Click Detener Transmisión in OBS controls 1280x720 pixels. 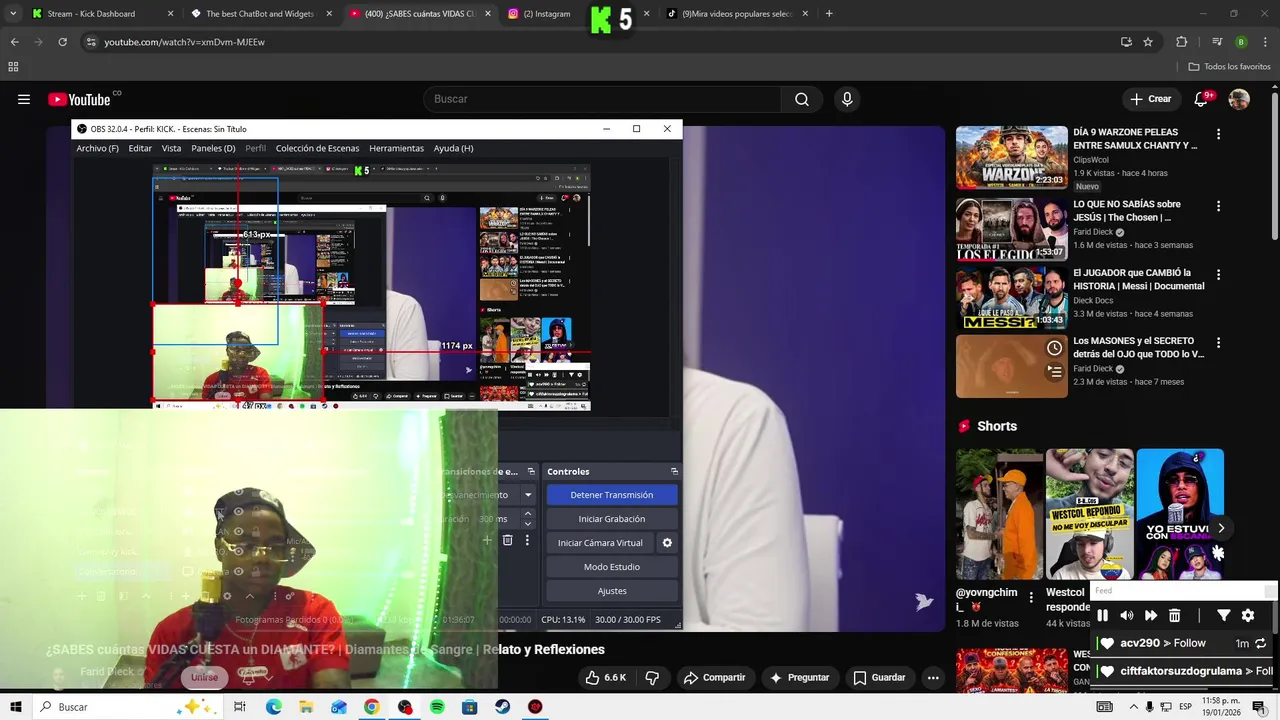point(611,495)
